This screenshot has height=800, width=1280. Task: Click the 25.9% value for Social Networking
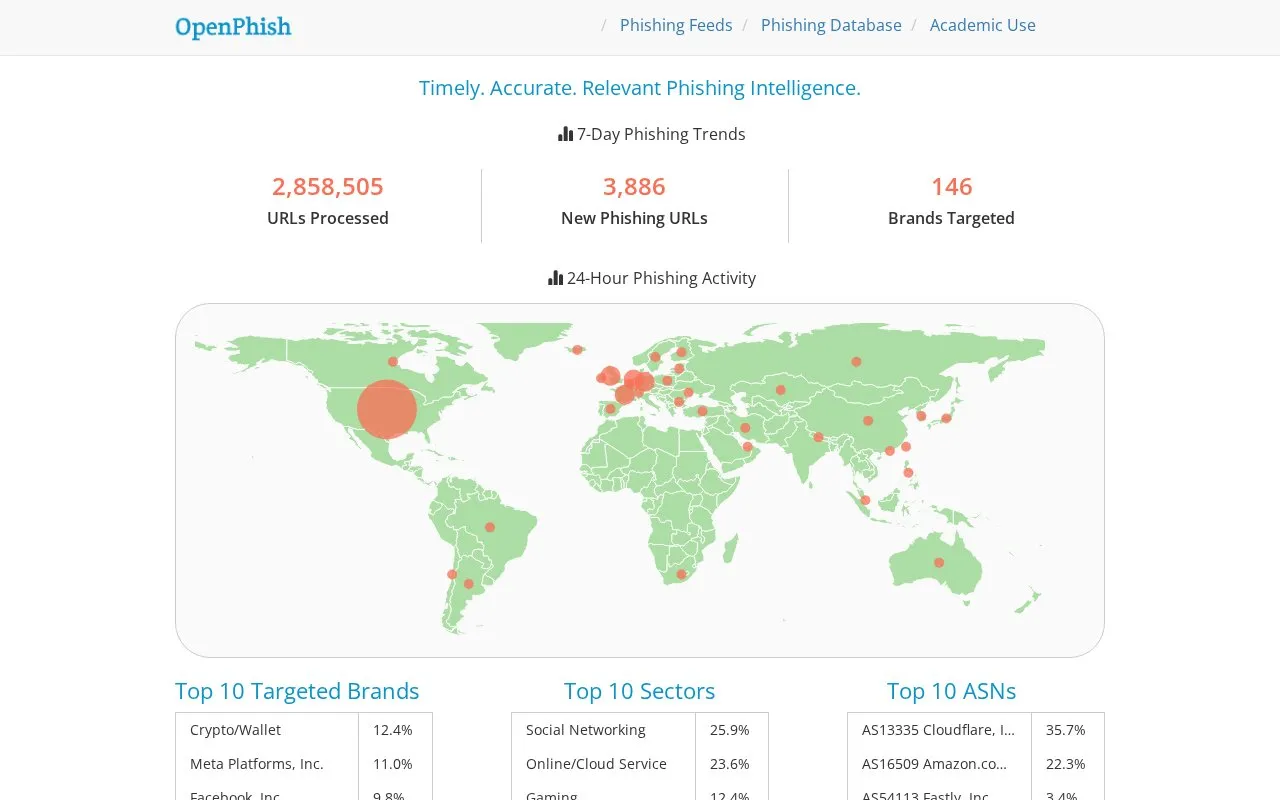tap(730, 730)
